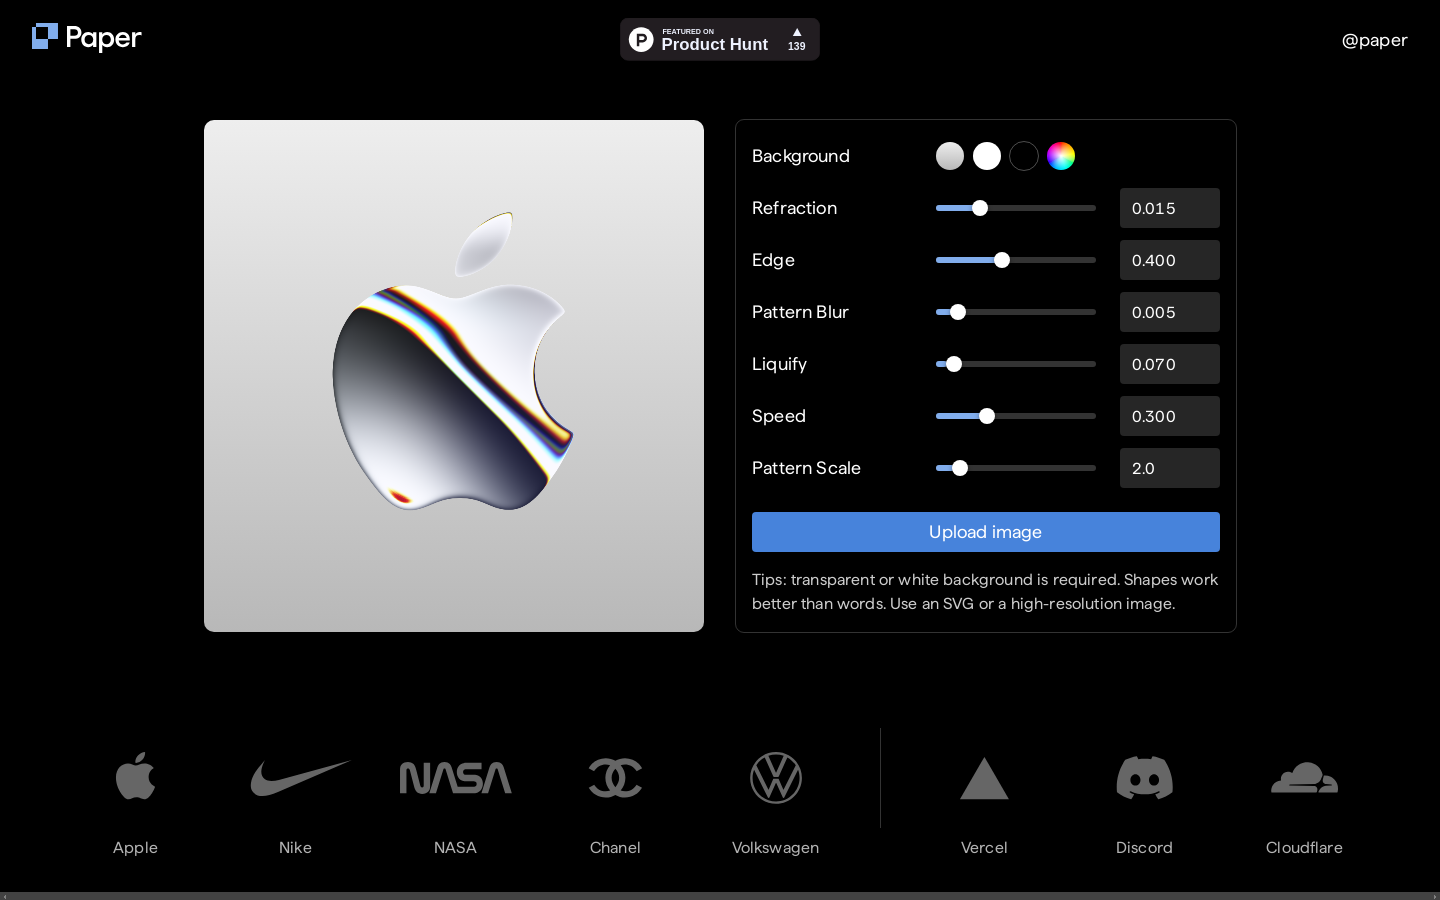This screenshot has width=1440, height=900.
Task: Click the Liquify slider handle
Action: pos(954,364)
